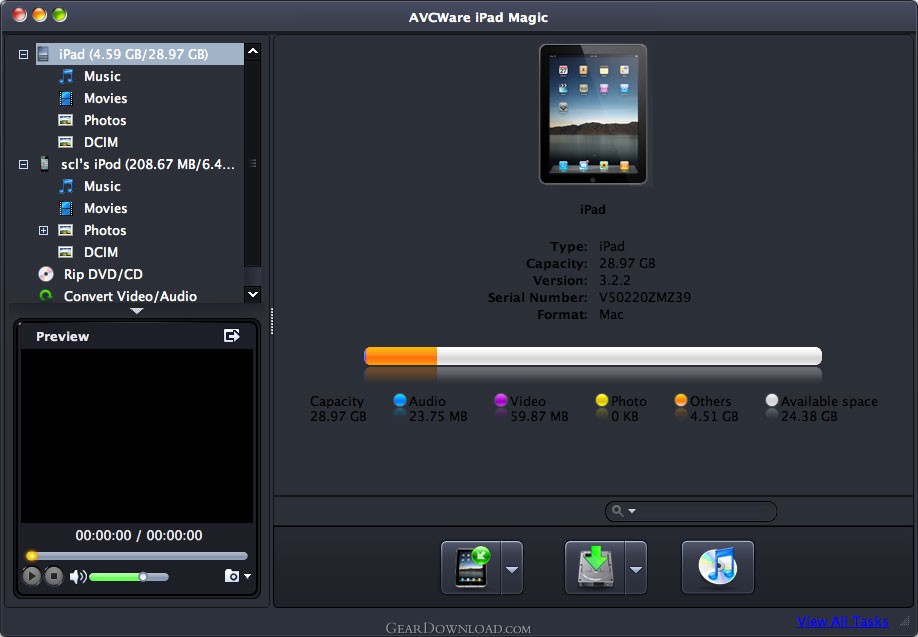Click the film icon beside iPad Movies

(x=66, y=98)
